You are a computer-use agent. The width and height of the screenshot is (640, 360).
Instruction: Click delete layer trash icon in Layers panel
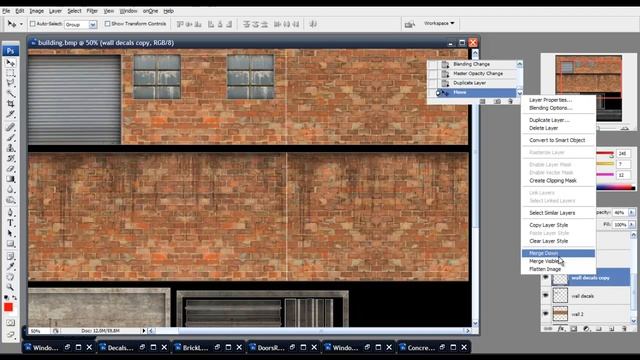pyautogui.click(x=624, y=329)
